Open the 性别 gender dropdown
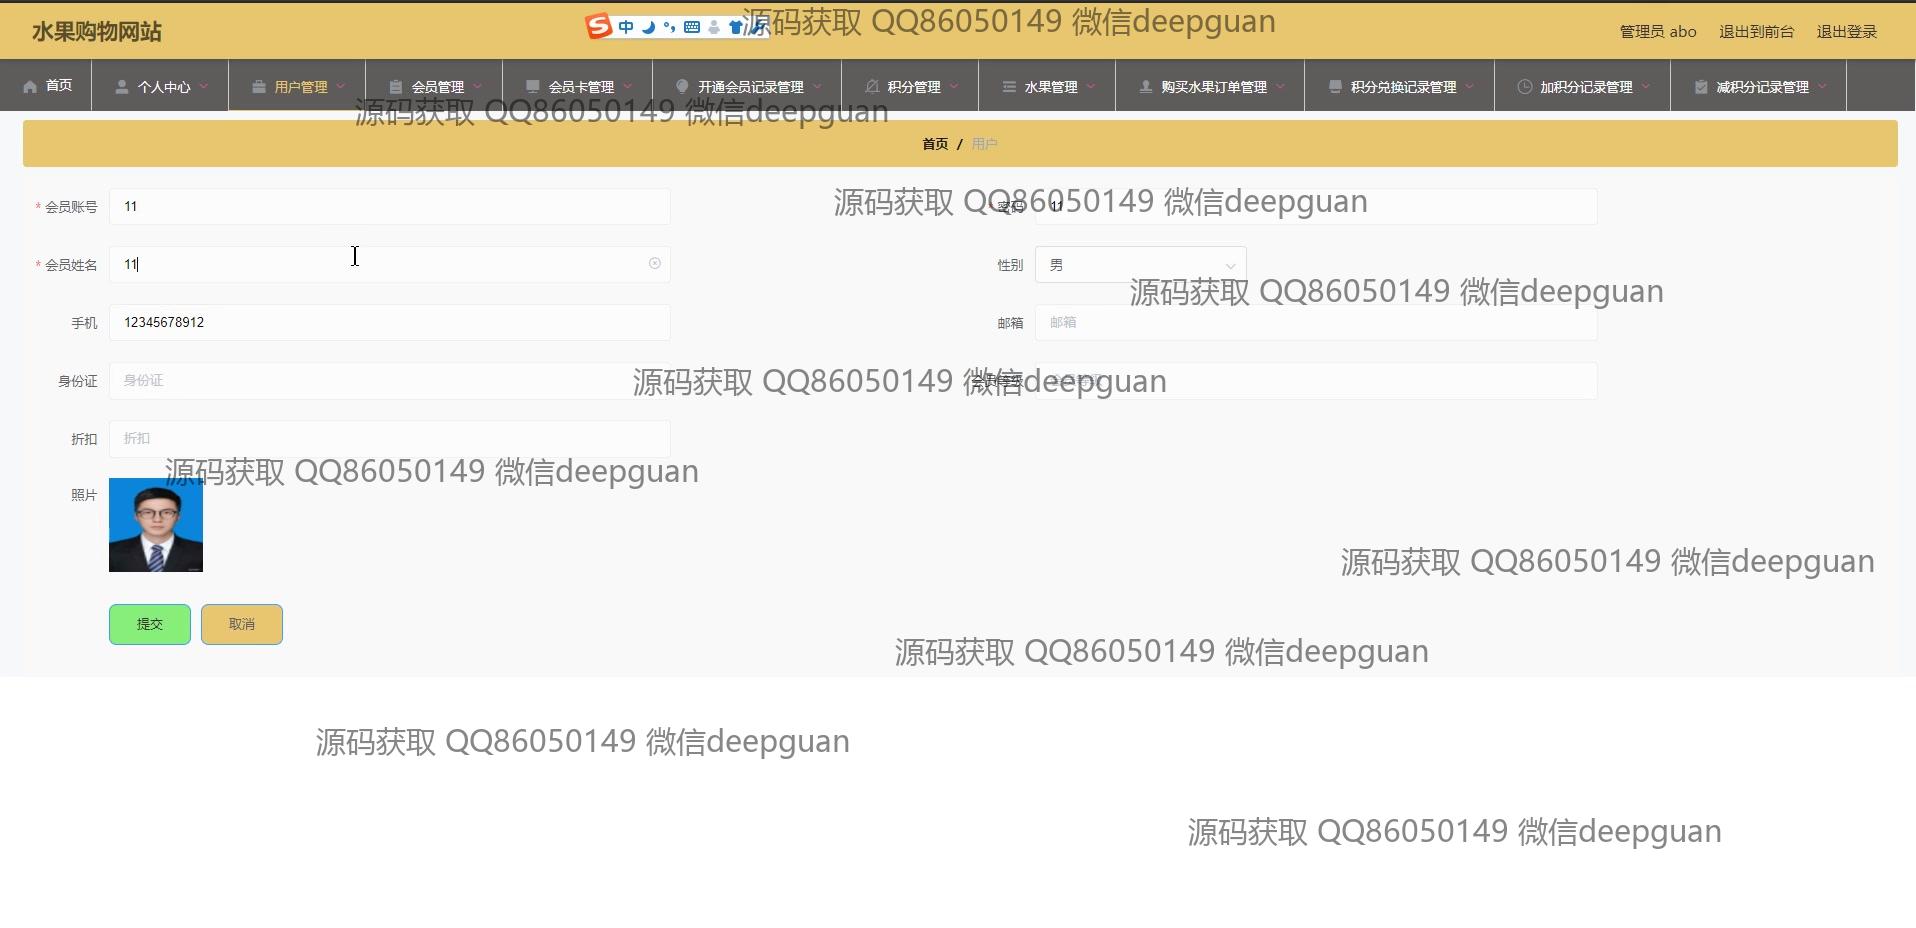Screen dimensions: 1916x928 pos(1140,265)
